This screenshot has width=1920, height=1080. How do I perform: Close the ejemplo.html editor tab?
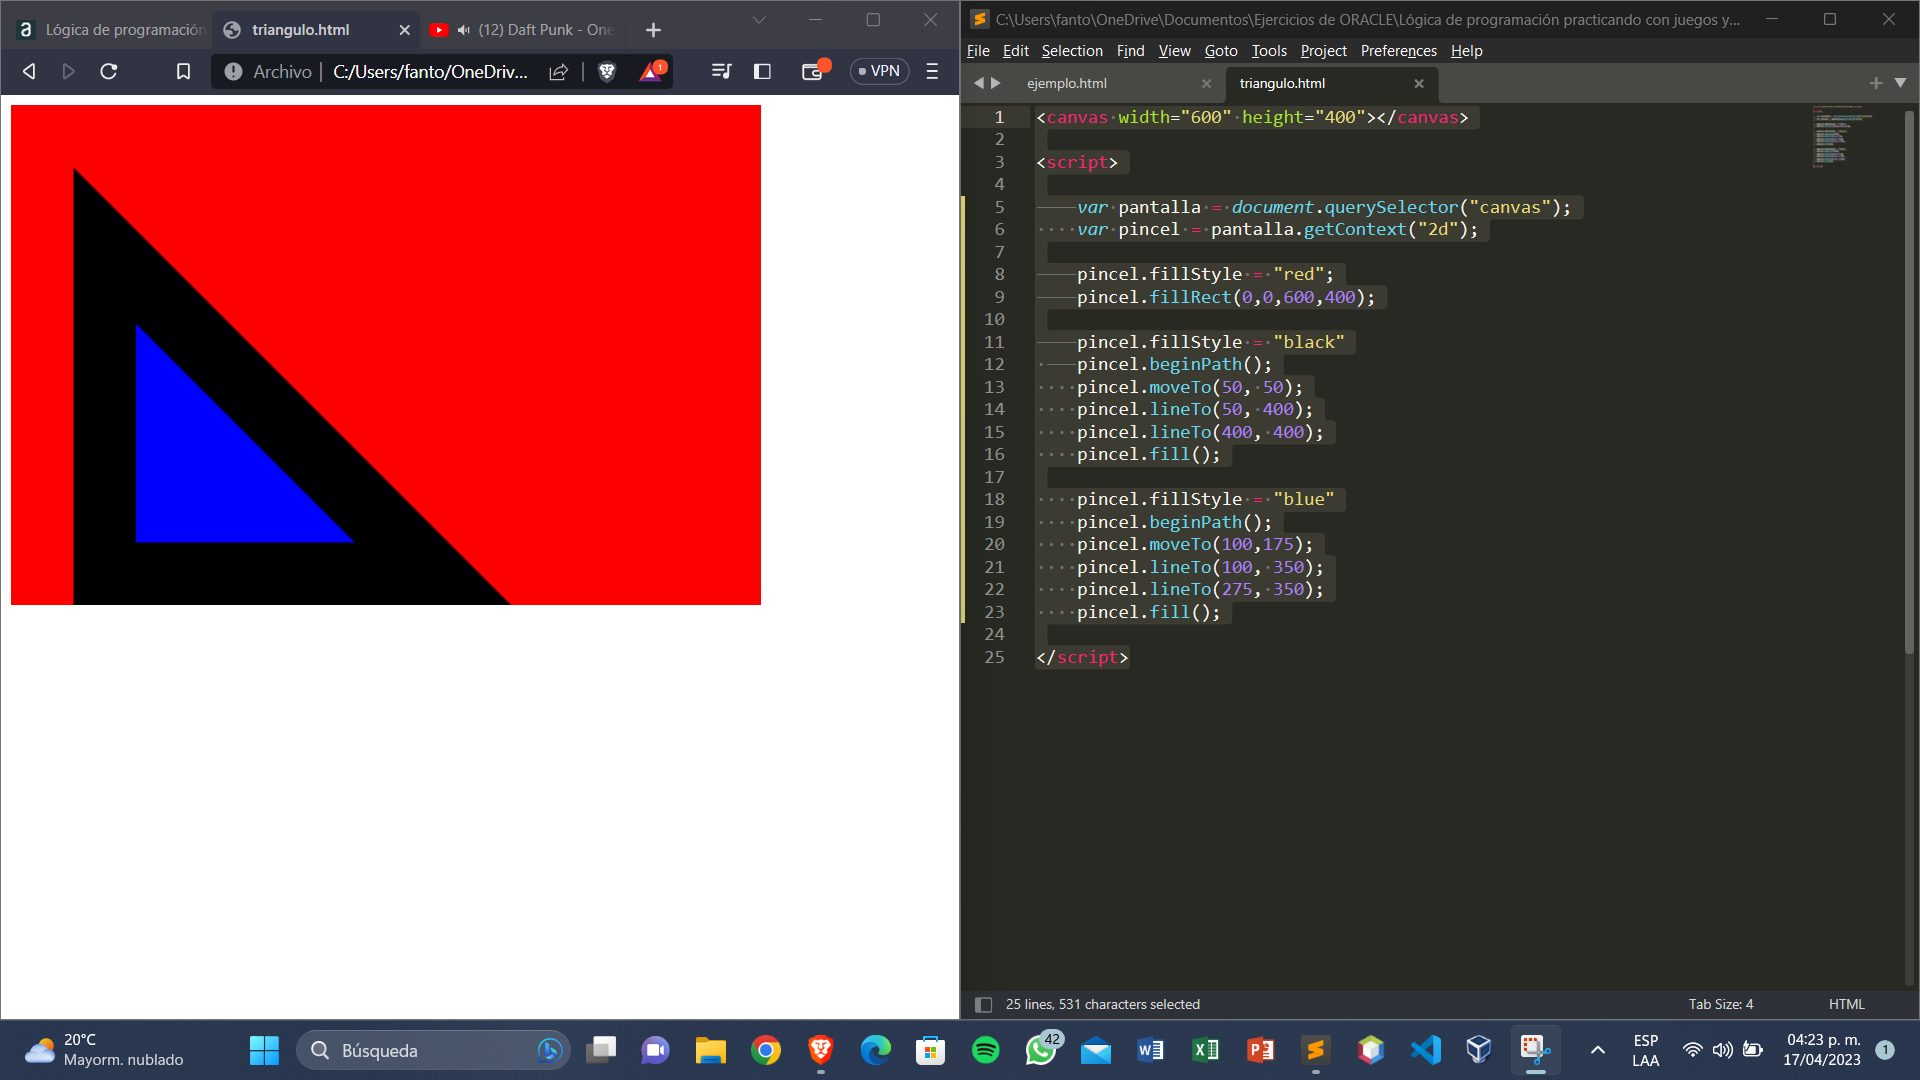1206,83
